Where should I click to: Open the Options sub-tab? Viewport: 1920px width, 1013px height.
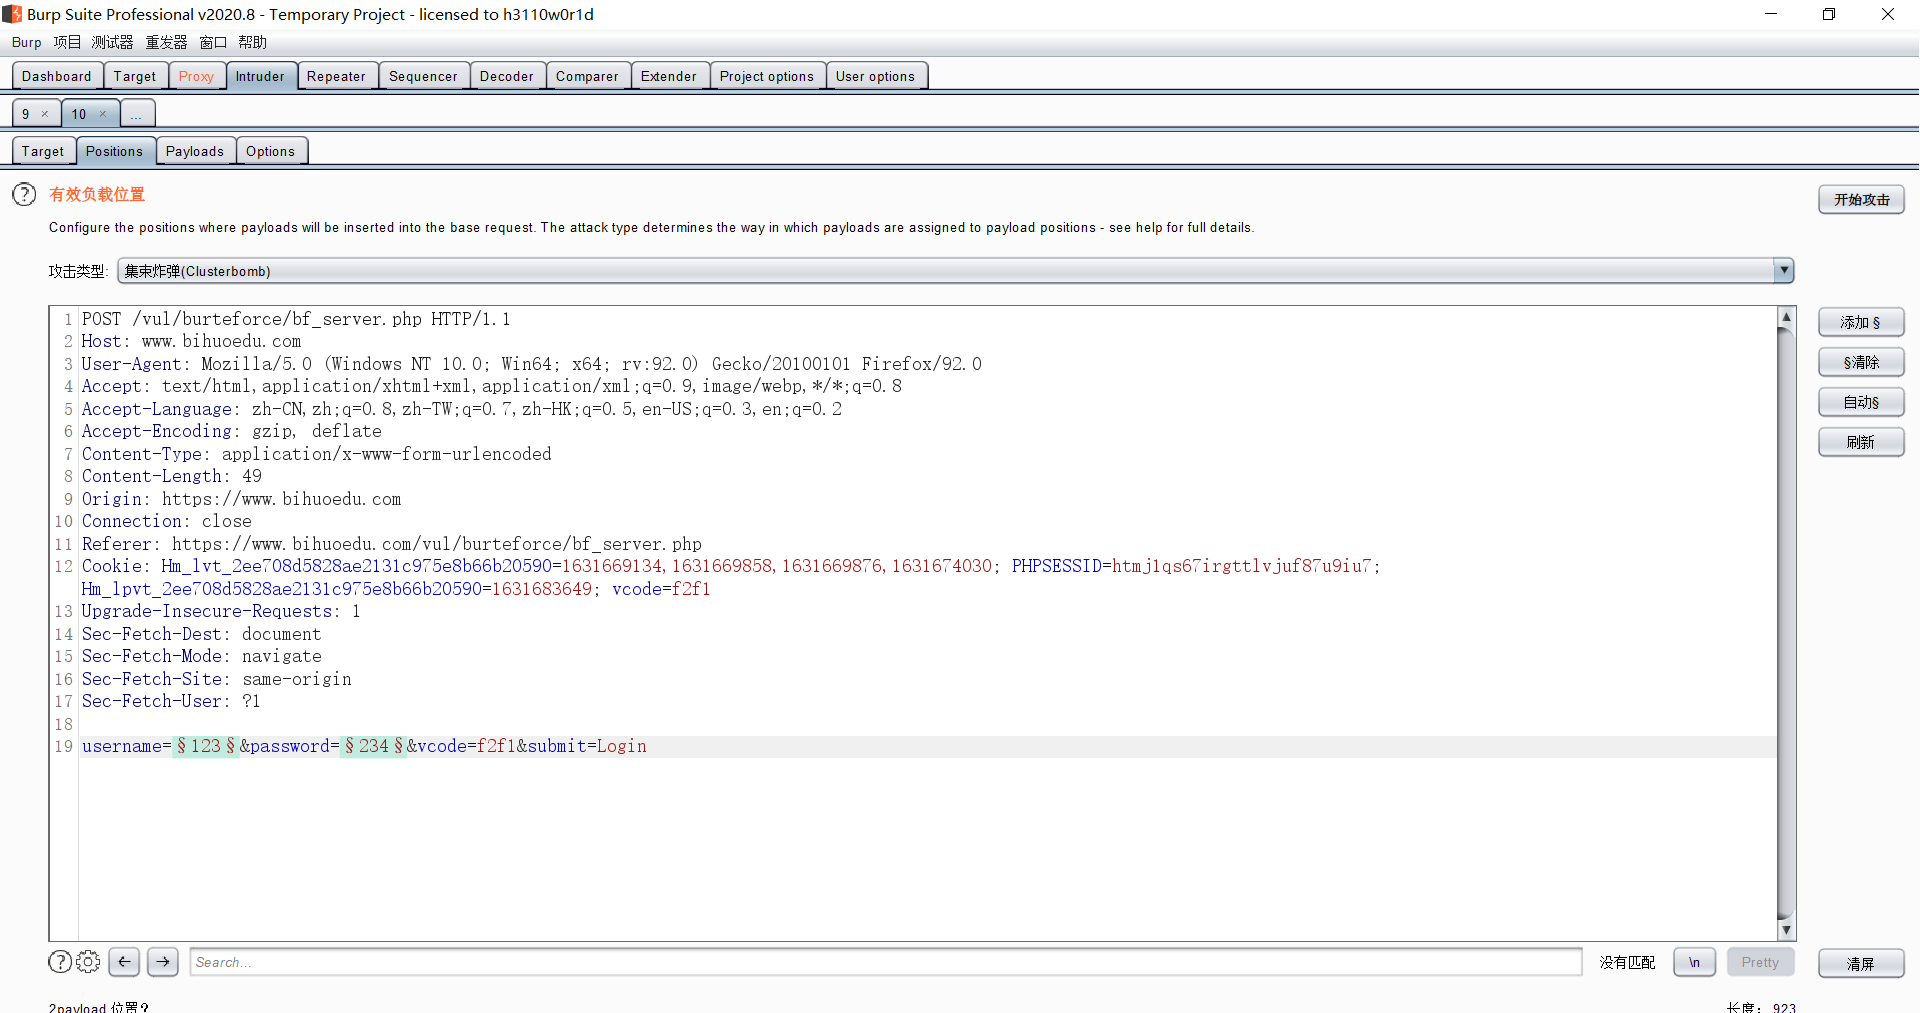coord(271,151)
